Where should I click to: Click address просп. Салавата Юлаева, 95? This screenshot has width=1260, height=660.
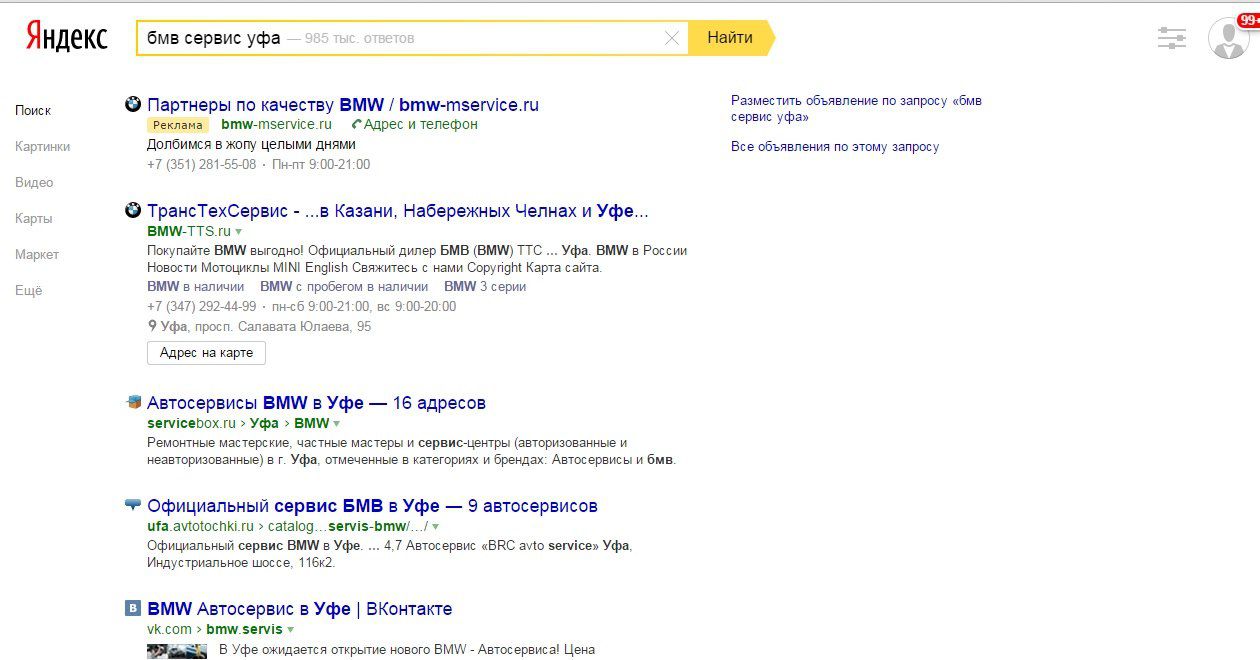tap(281, 326)
